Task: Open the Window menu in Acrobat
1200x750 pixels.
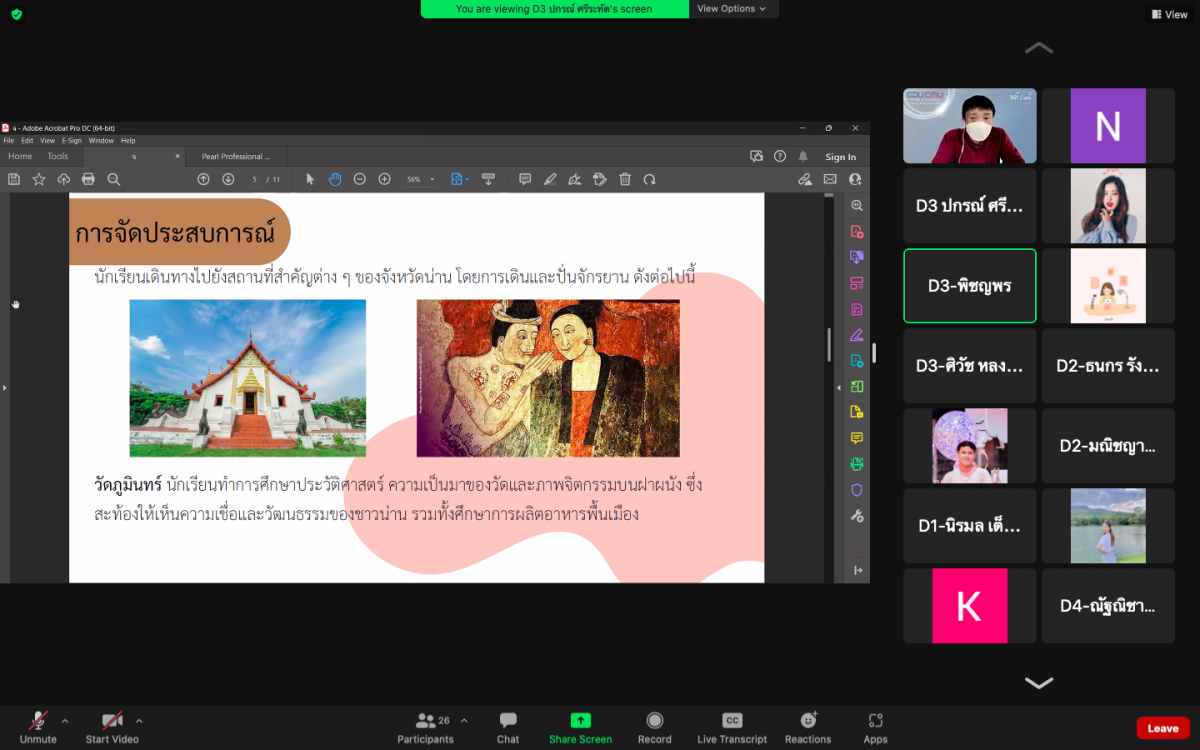Action: click(x=101, y=141)
